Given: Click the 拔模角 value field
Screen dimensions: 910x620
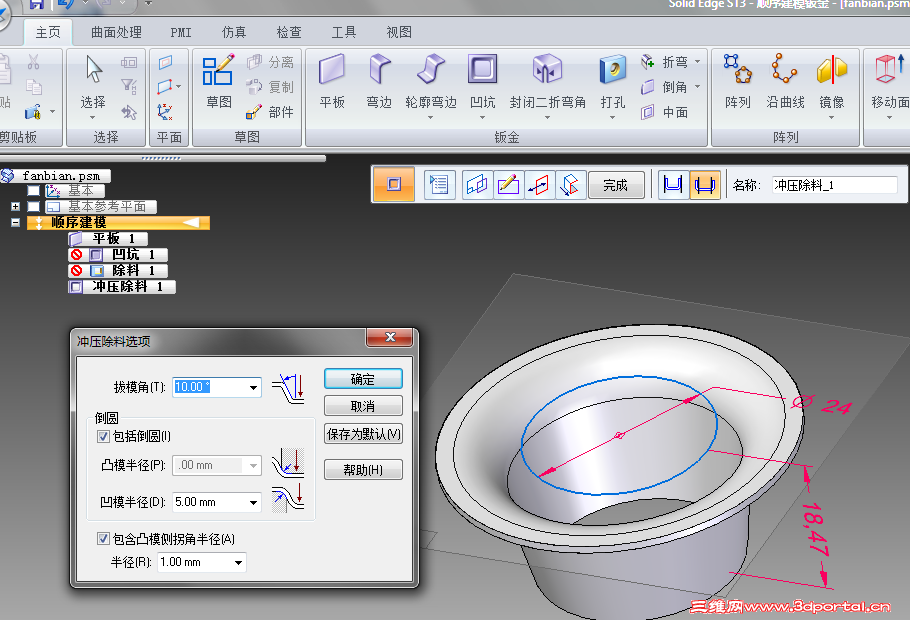Looking at the screenshot, I should pyautogui.click(x=210, y=387).
